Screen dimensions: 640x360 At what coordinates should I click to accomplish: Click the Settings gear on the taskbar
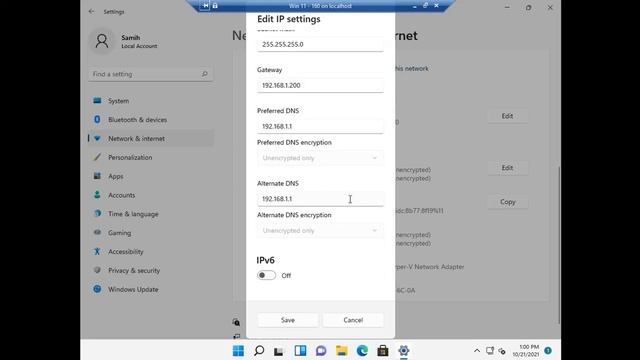coord(404,351)
